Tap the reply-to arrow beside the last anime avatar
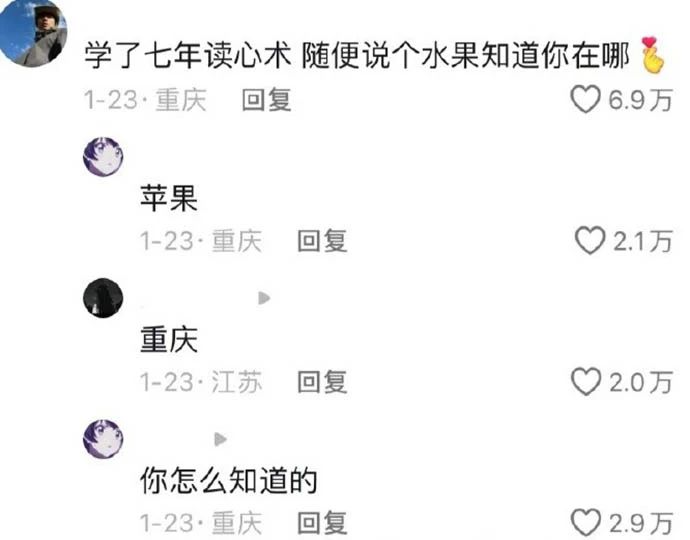 click(220, 439)
